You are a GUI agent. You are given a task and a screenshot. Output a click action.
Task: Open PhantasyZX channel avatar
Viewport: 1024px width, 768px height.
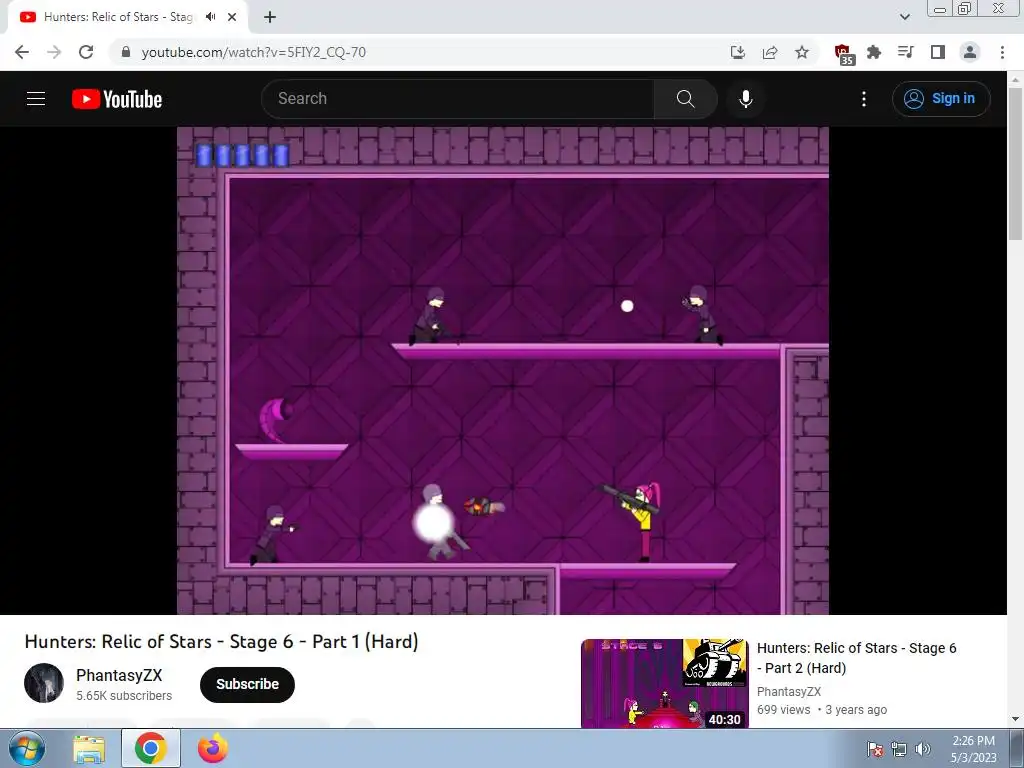(x=44, y=683)
